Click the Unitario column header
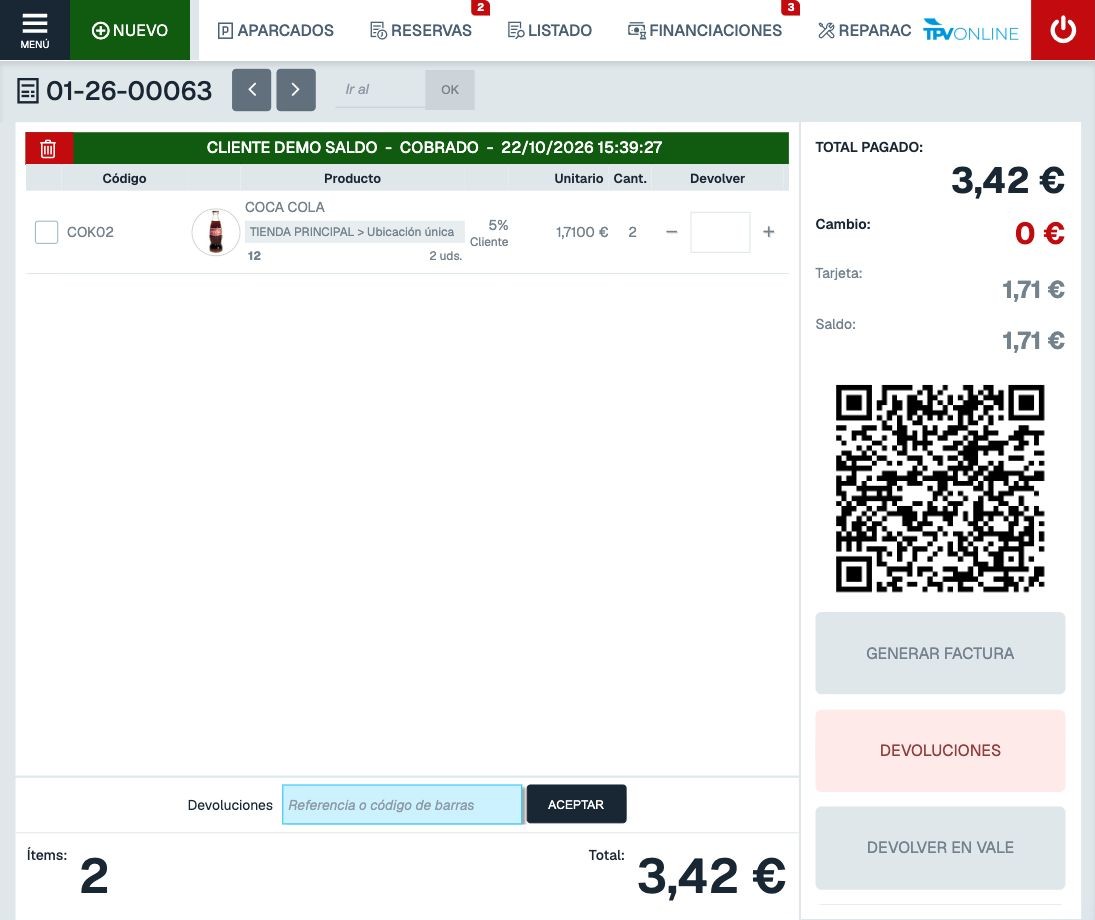1095x920 pixels. click(x=578, y=178)
